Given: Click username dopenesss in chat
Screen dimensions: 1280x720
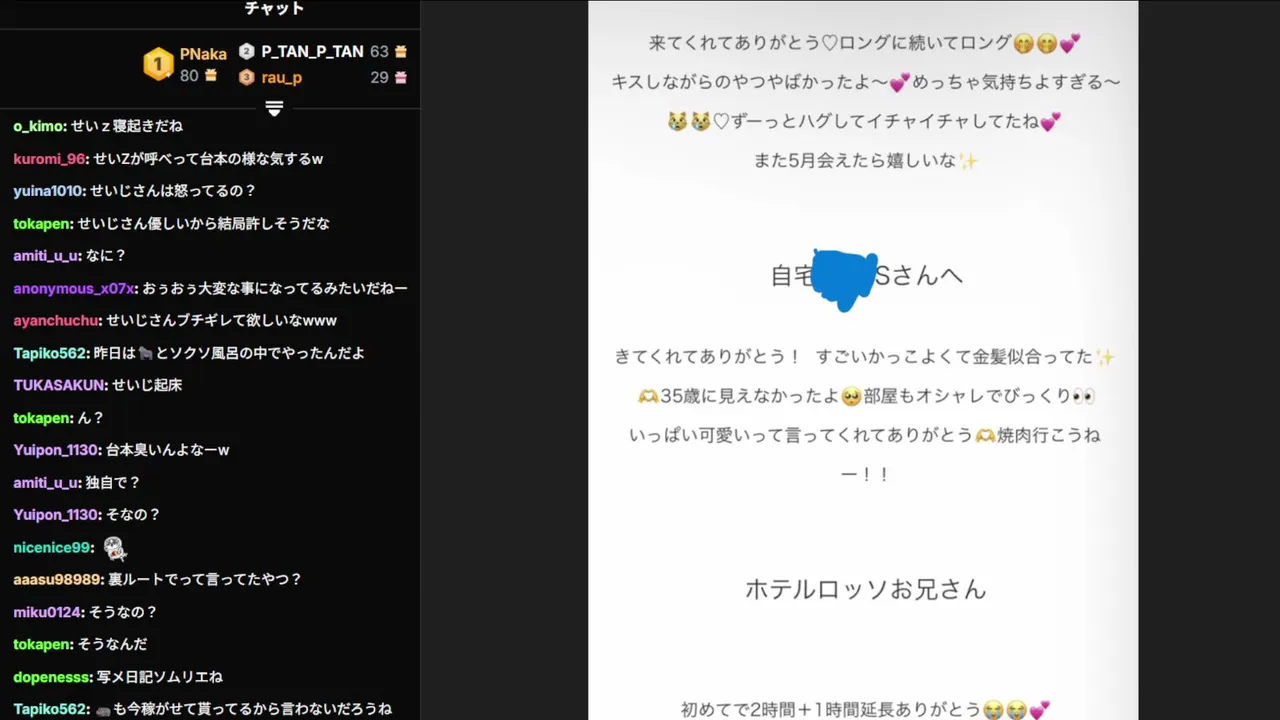Looking at the screenshot, I should coord(51,677).
